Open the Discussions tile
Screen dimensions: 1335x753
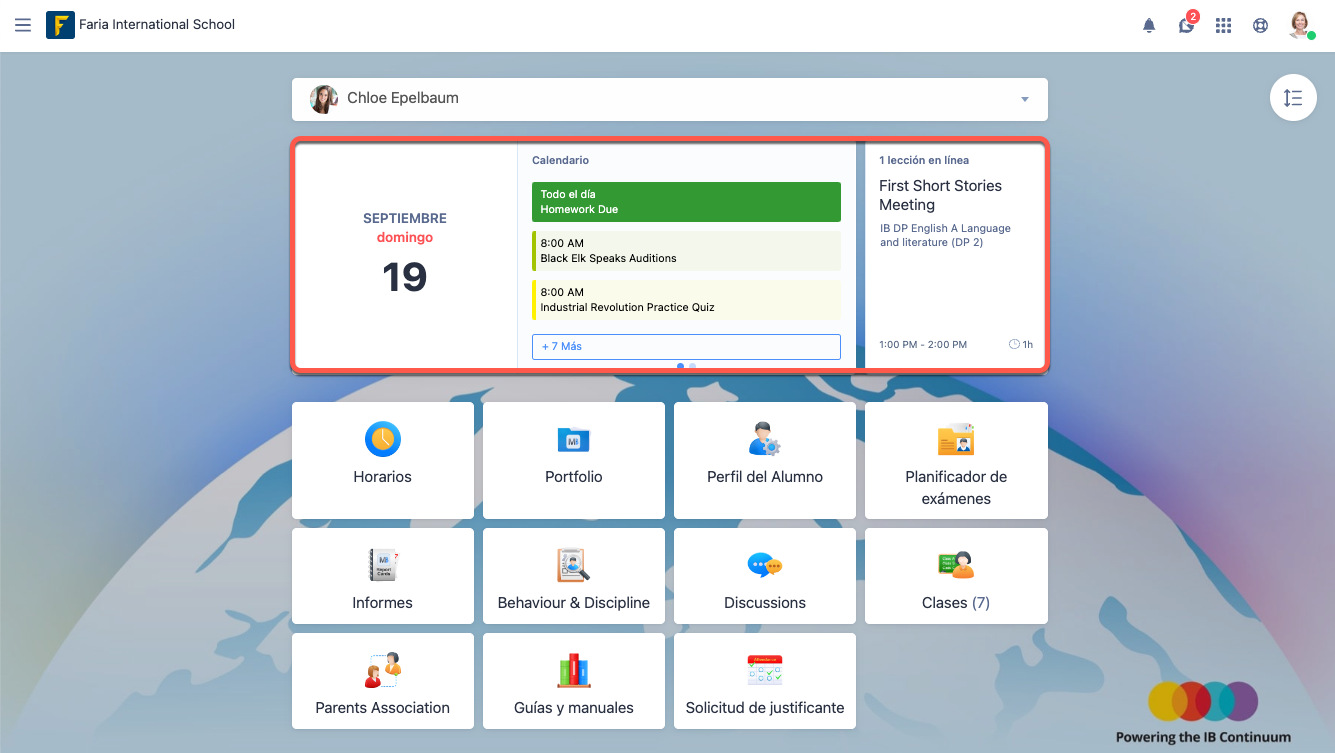[x=764, y=577]
